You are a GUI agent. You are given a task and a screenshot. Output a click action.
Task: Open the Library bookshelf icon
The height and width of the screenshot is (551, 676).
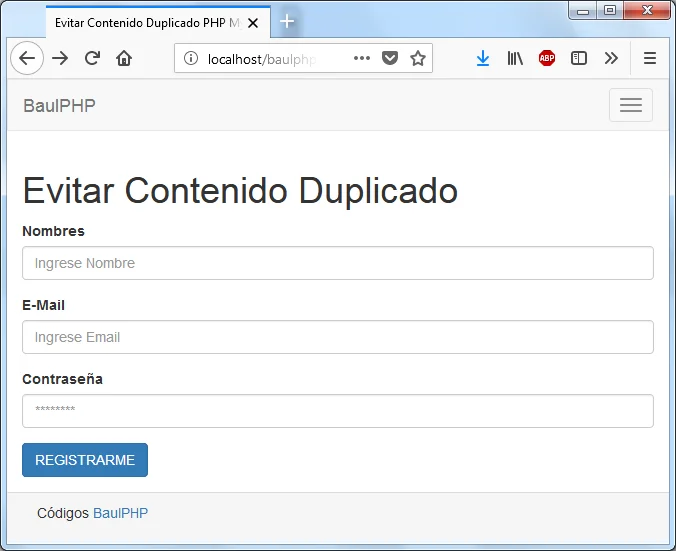(x=515, y=58)
